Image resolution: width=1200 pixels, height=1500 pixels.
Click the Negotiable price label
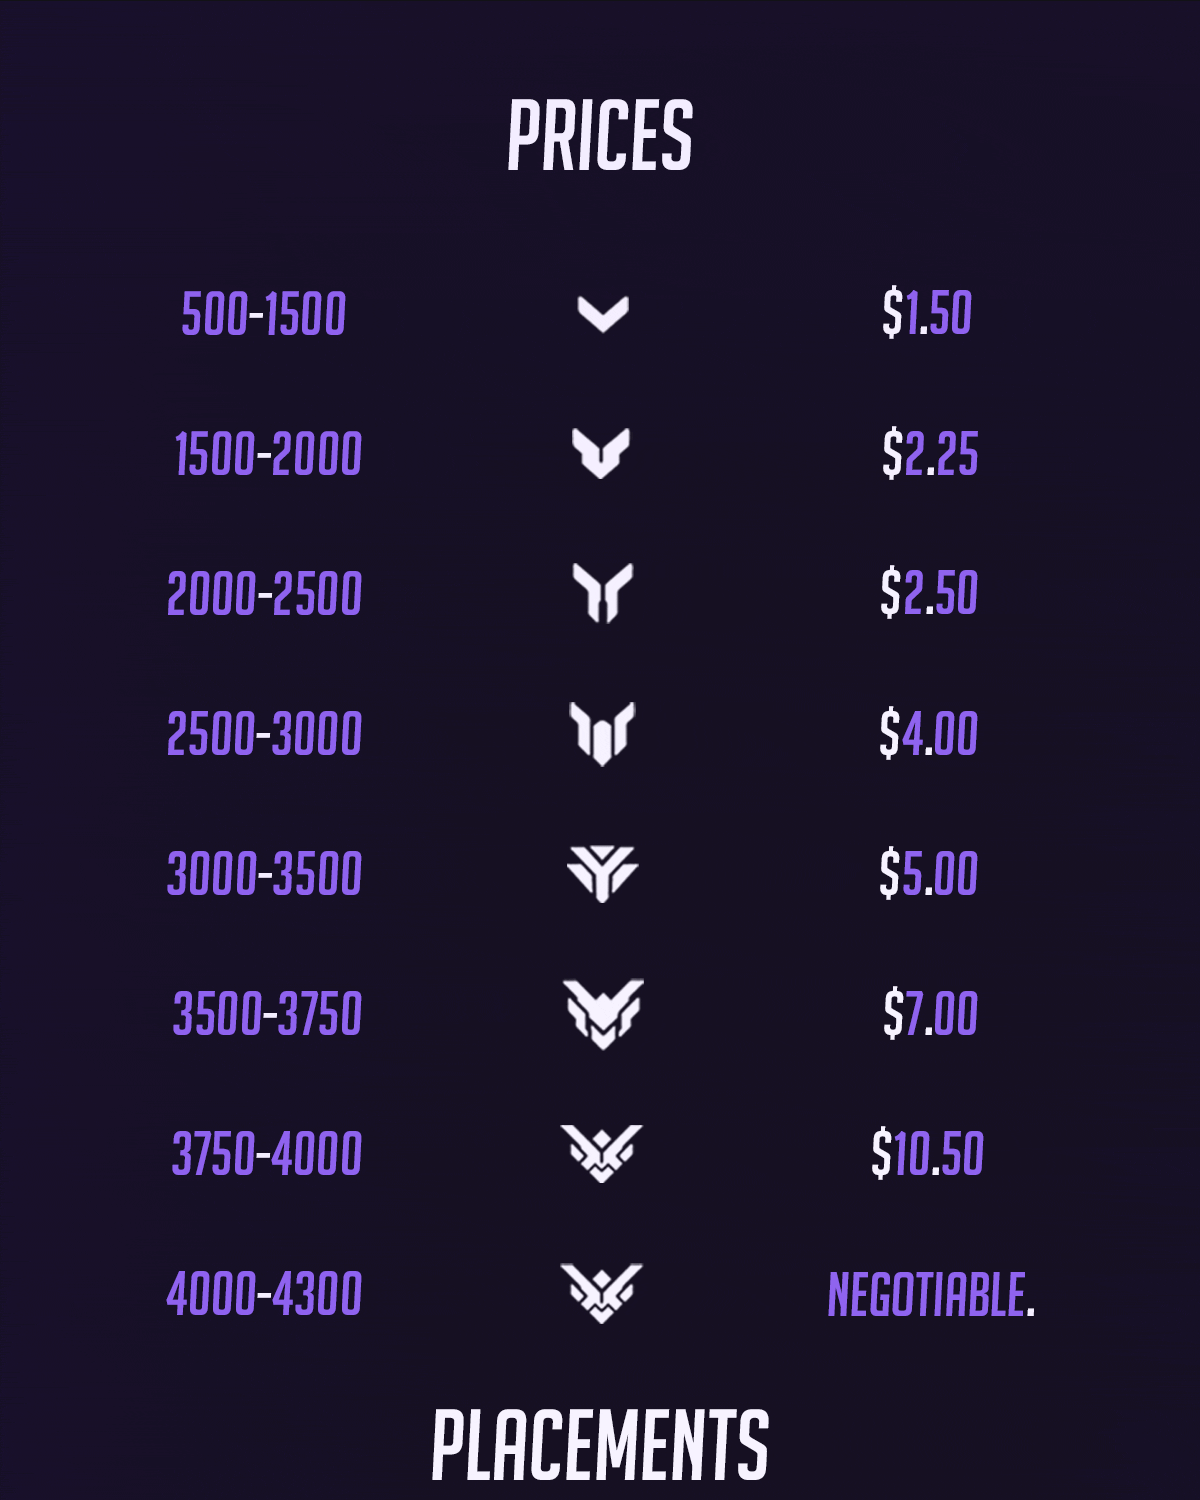pyautogui.click(x=932, y=1295)
